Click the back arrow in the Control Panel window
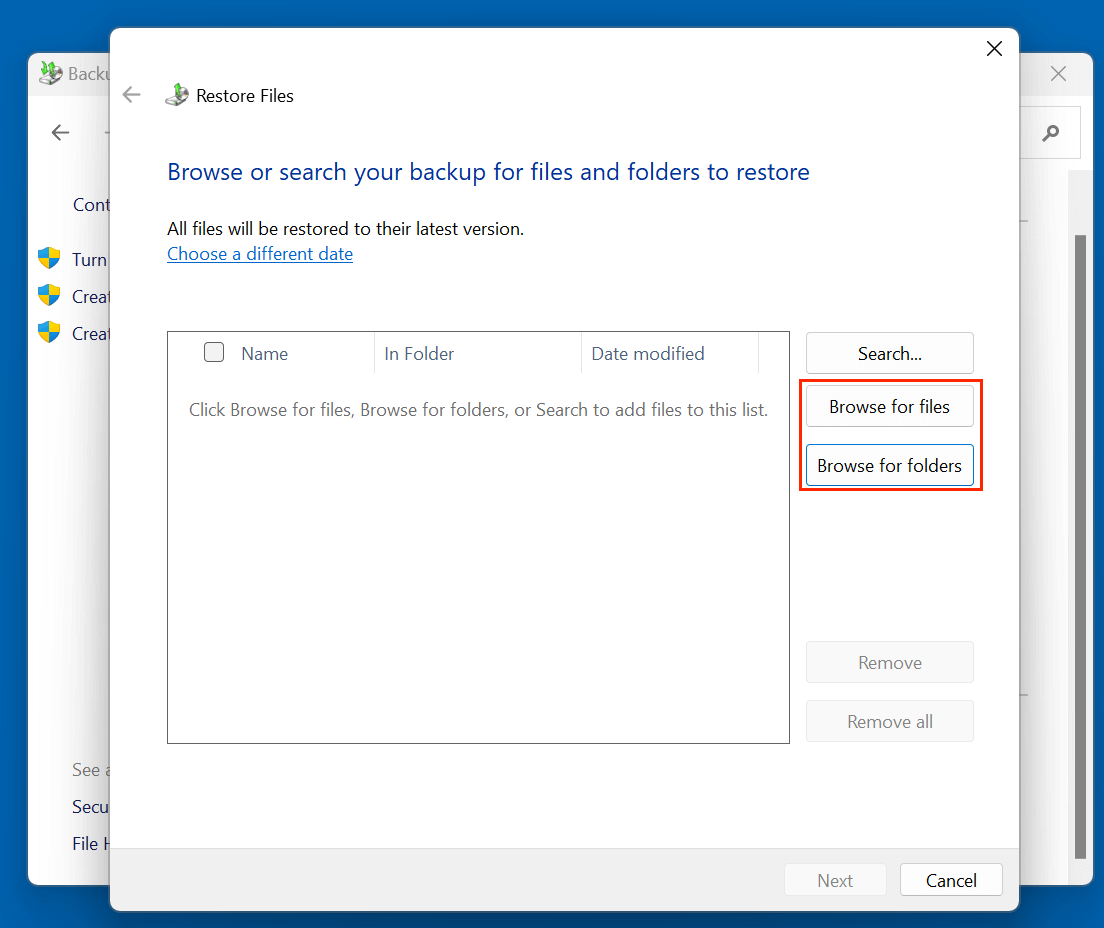 60,132
